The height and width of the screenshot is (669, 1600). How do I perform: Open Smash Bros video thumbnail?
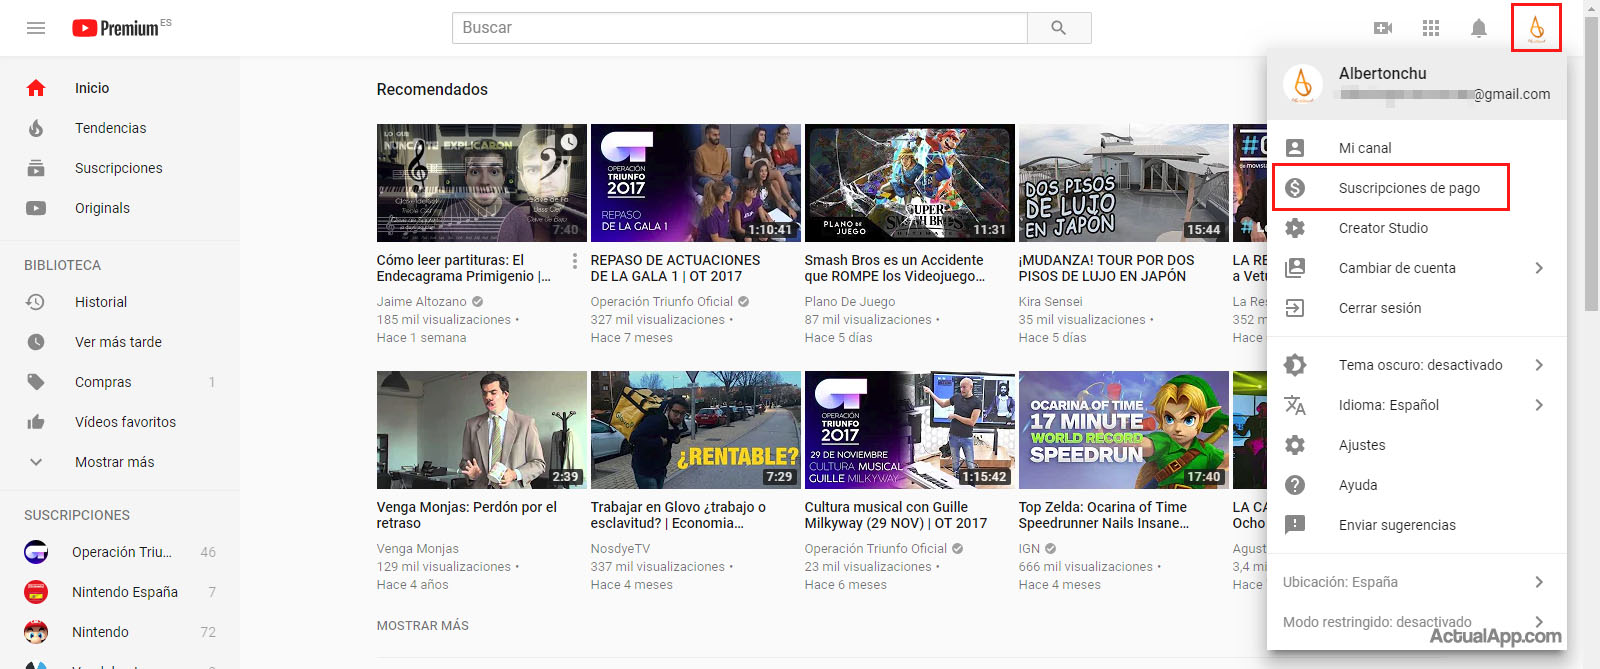pyautogui.click(x=910, y=183)
